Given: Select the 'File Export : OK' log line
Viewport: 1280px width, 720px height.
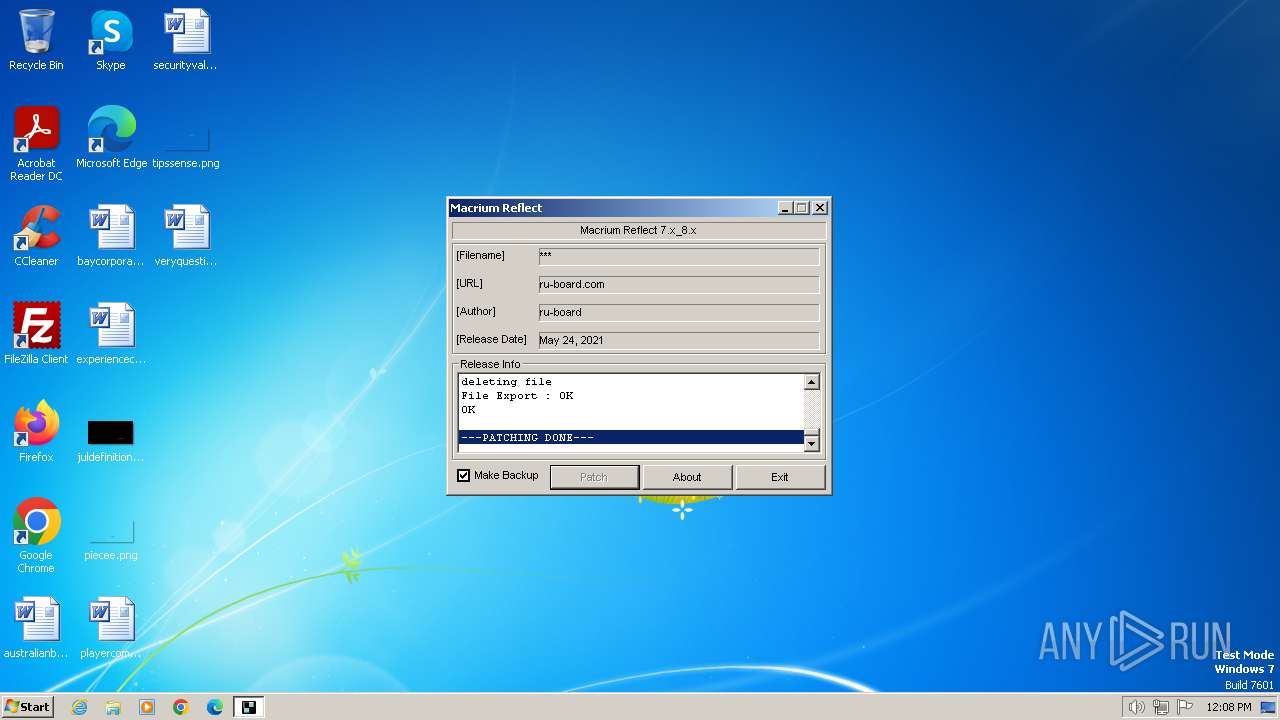Looking at the screenshot, I should tap(517, 396).
